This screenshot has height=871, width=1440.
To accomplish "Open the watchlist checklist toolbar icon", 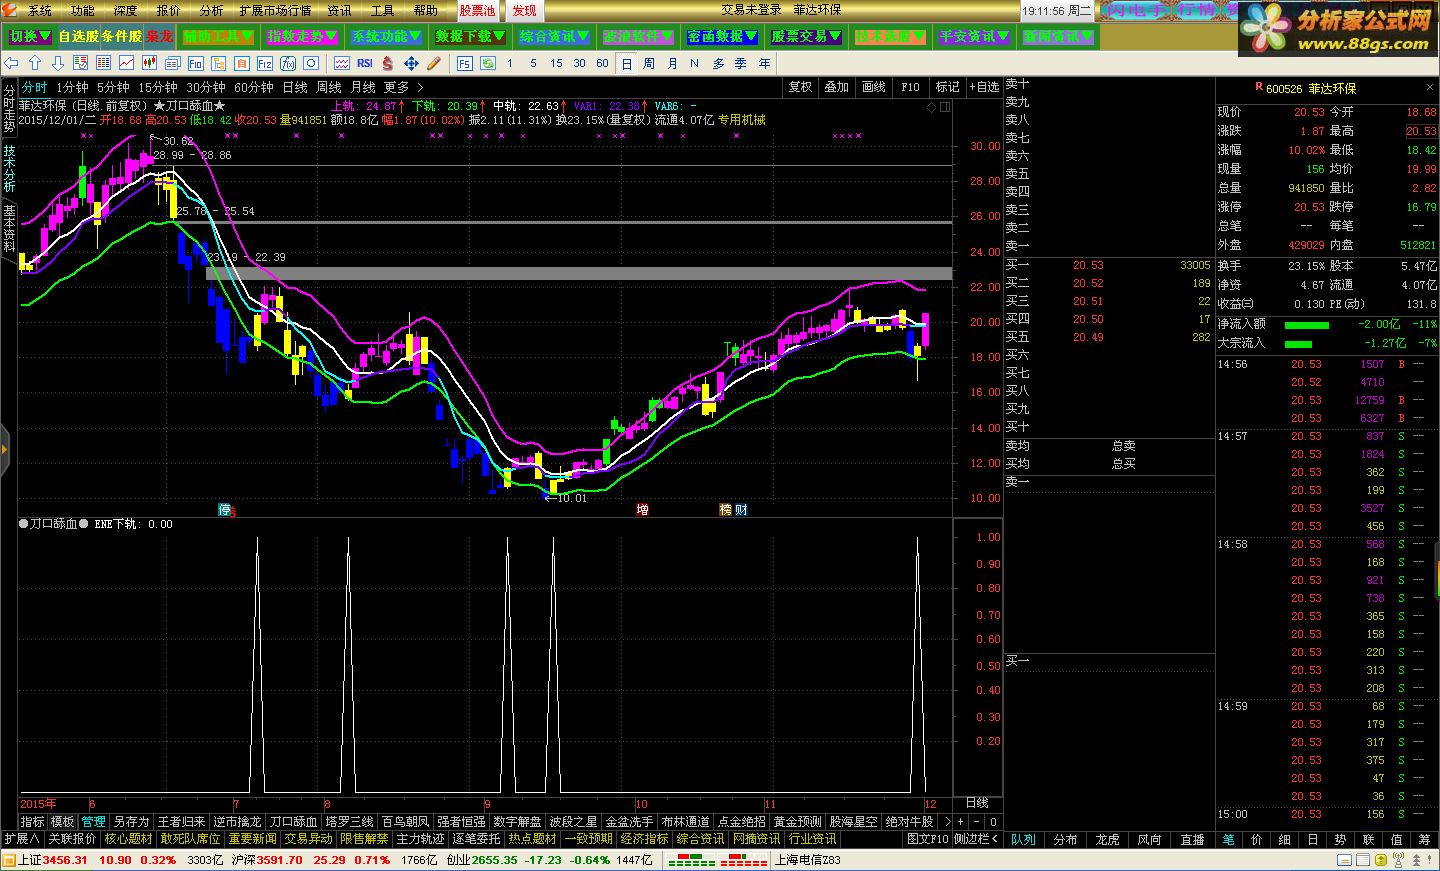I will coord(81,63).
